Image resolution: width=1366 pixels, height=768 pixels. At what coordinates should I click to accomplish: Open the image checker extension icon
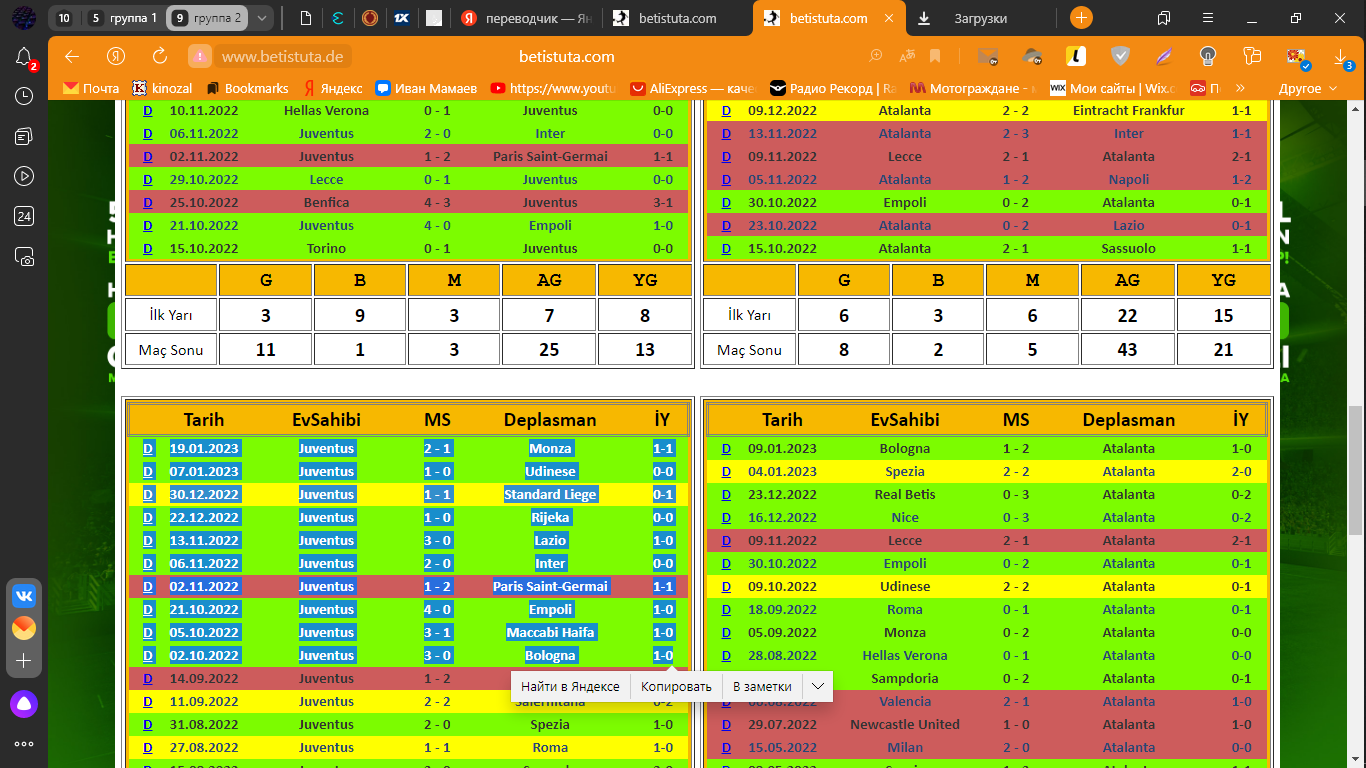point(1297,57)
